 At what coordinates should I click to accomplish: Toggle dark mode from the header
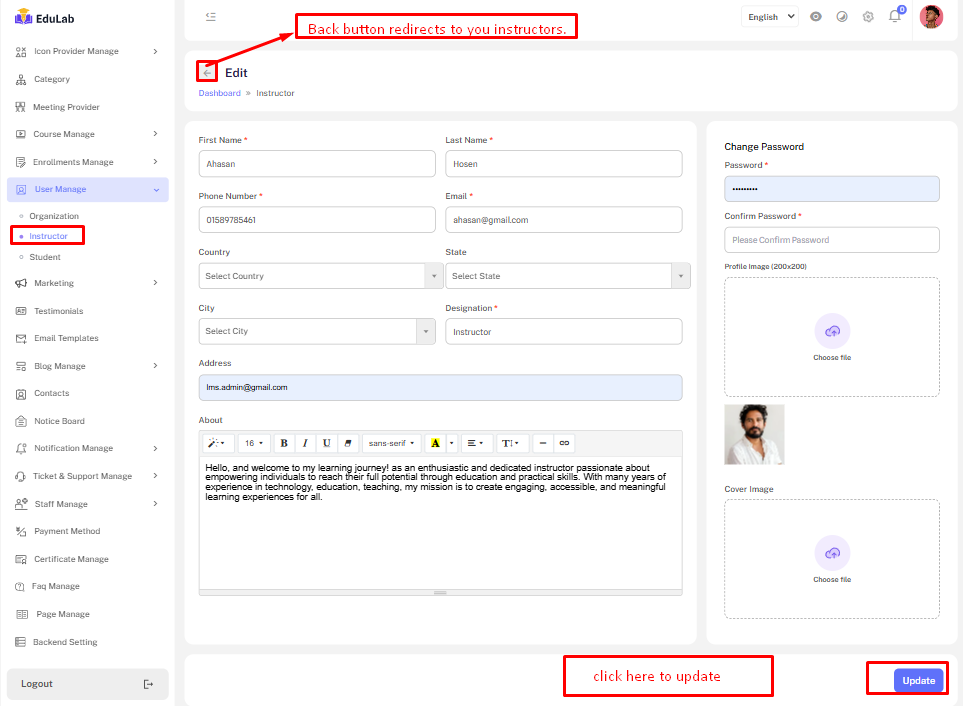point(842,17)
